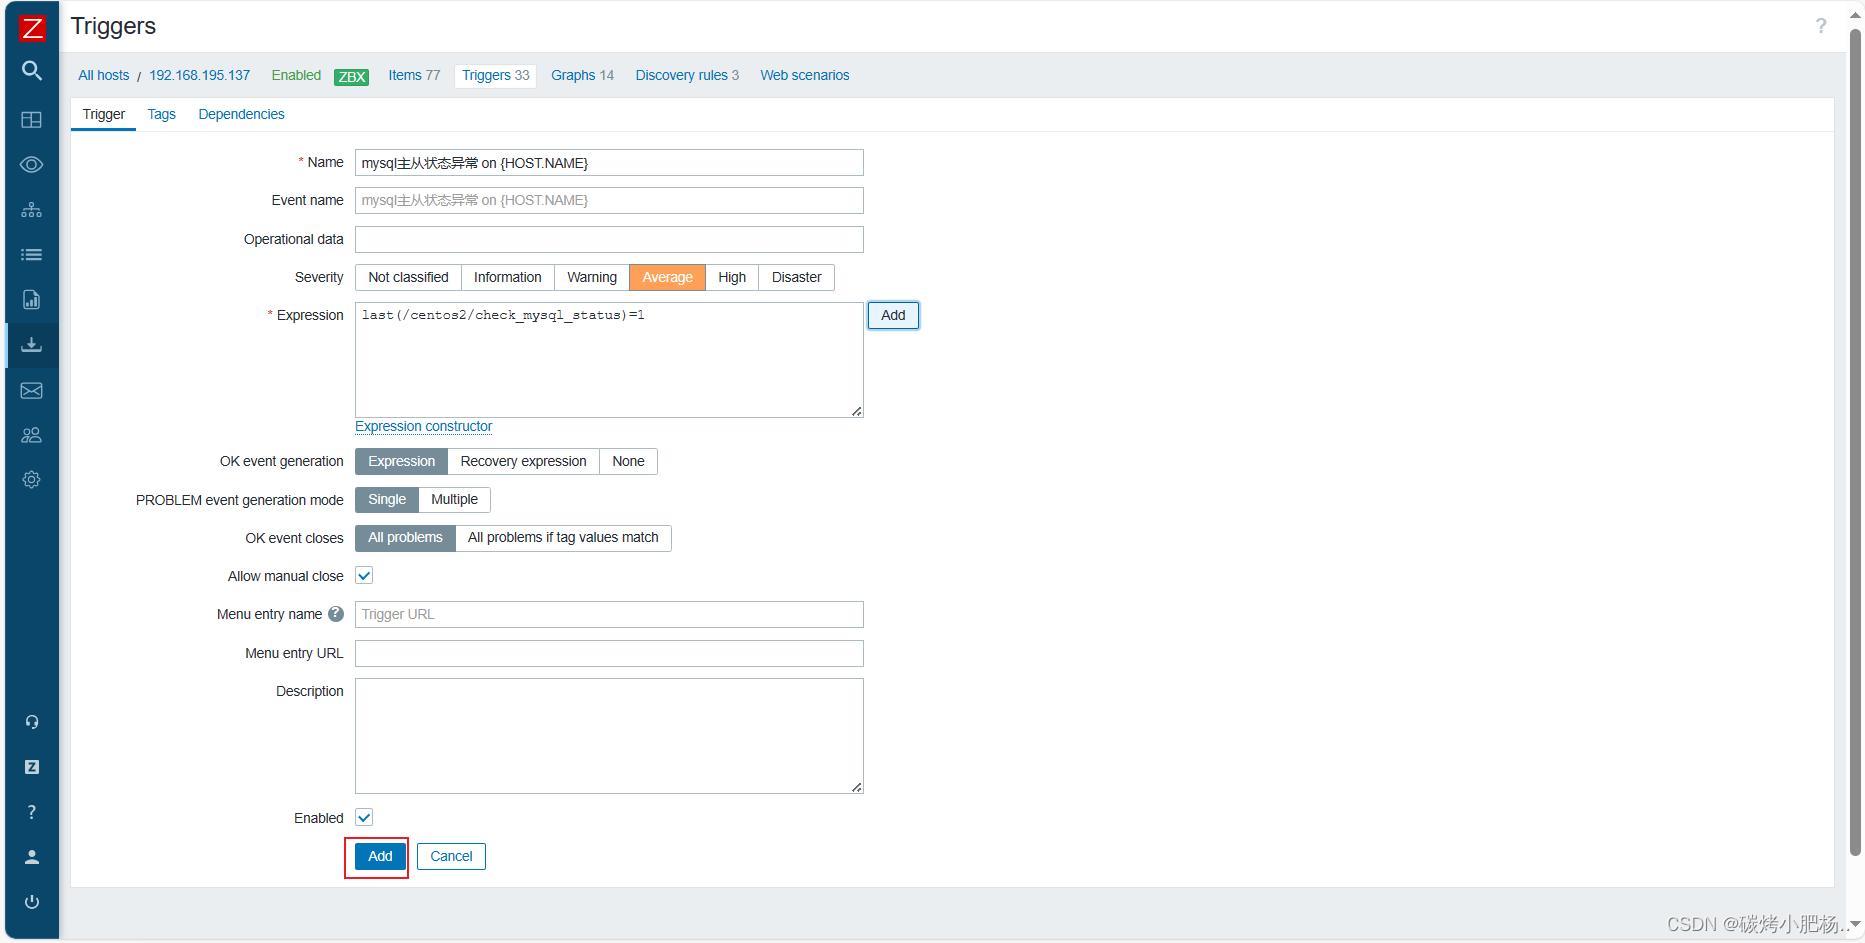Click into the Expression text area
This screenshot has height=943, width=1865.
609,360
